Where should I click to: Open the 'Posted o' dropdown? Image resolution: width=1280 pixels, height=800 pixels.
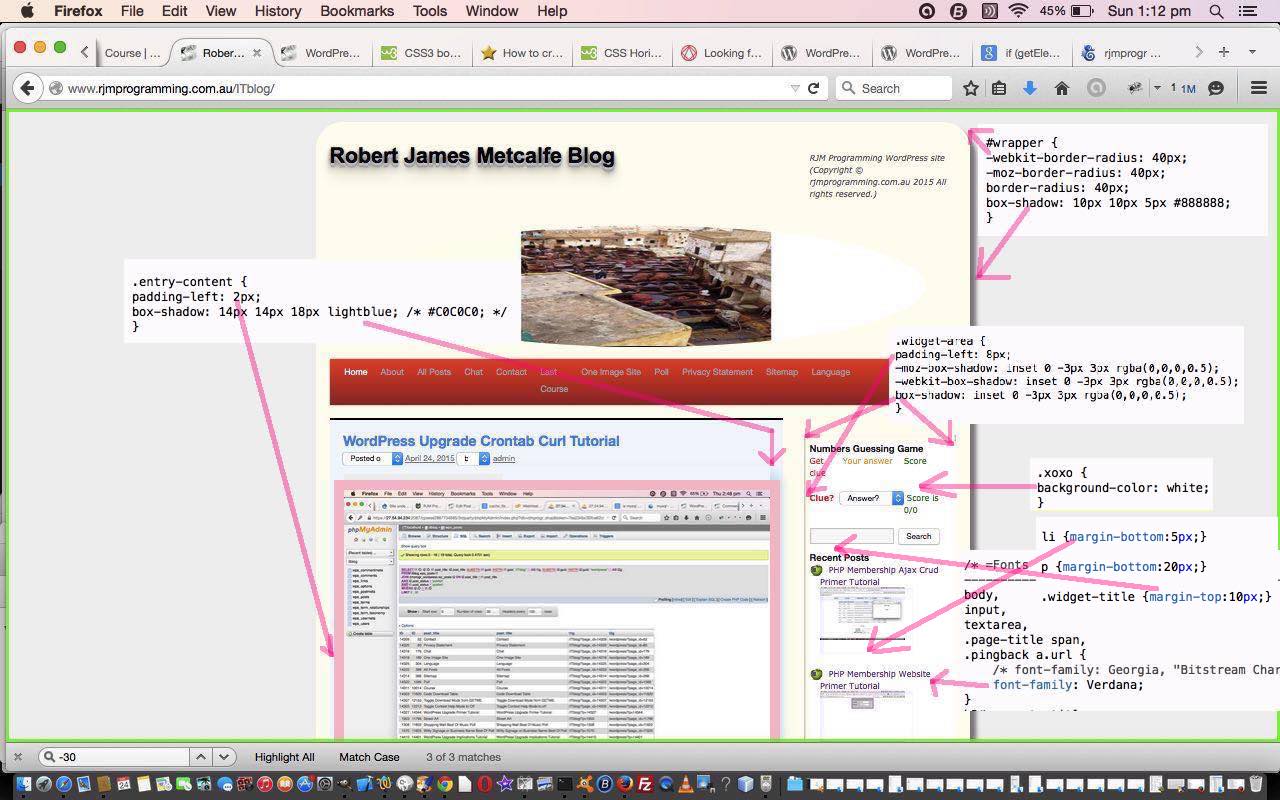point(372,458)
